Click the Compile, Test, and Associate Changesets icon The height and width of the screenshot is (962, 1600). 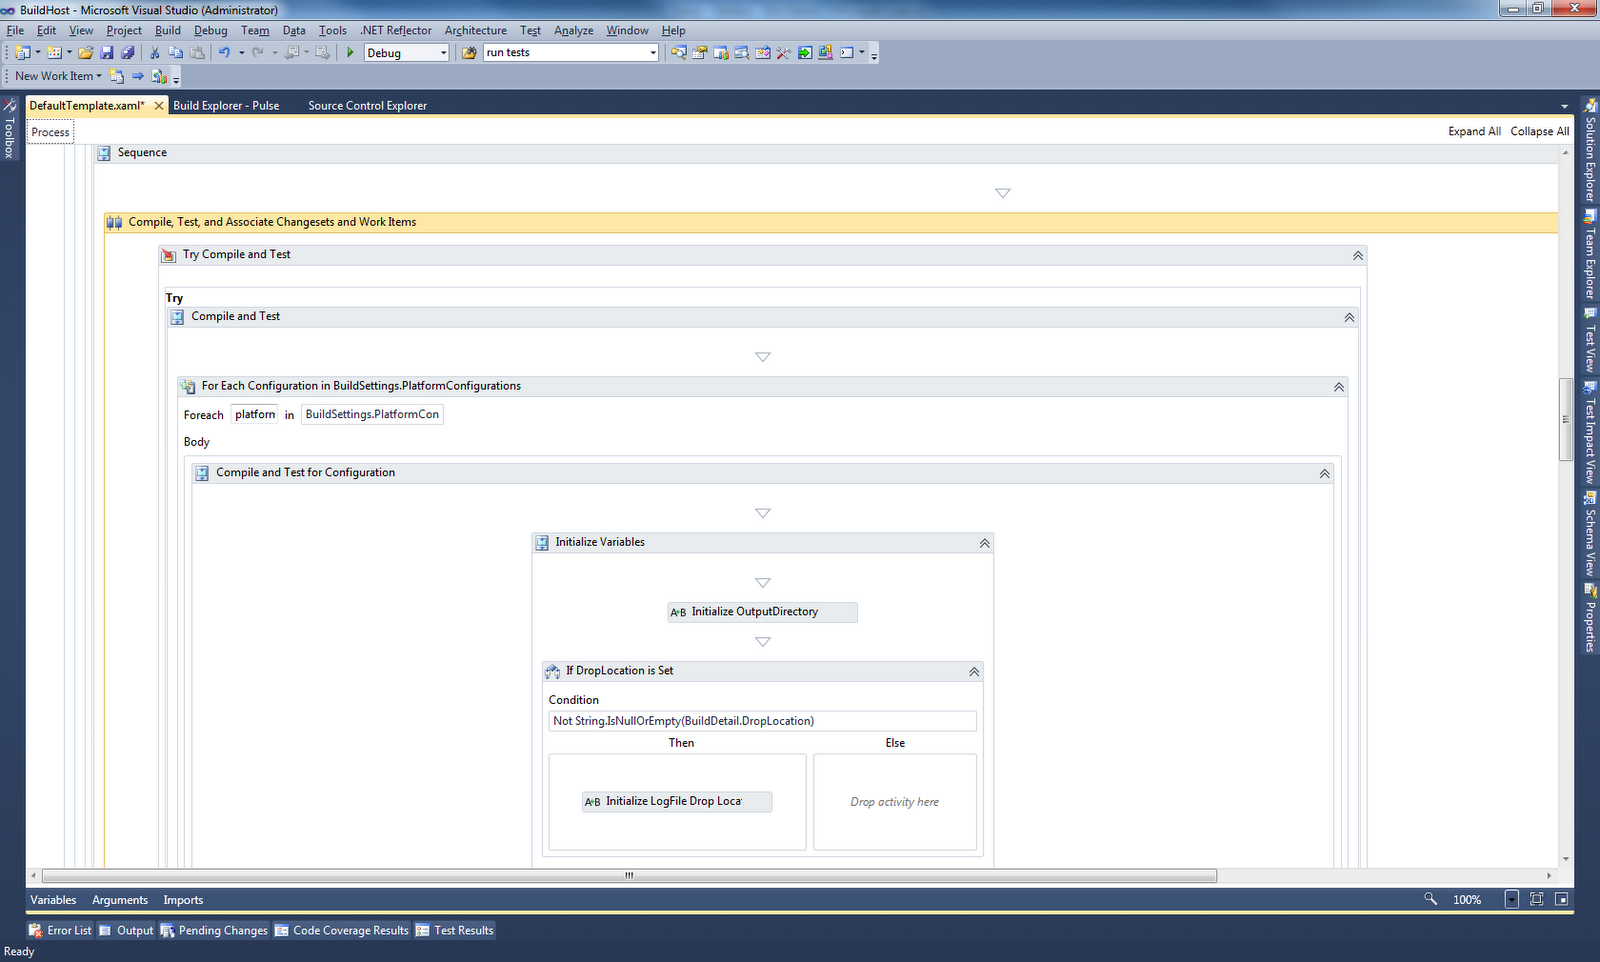pyautogui.click(x=114, y=222)
